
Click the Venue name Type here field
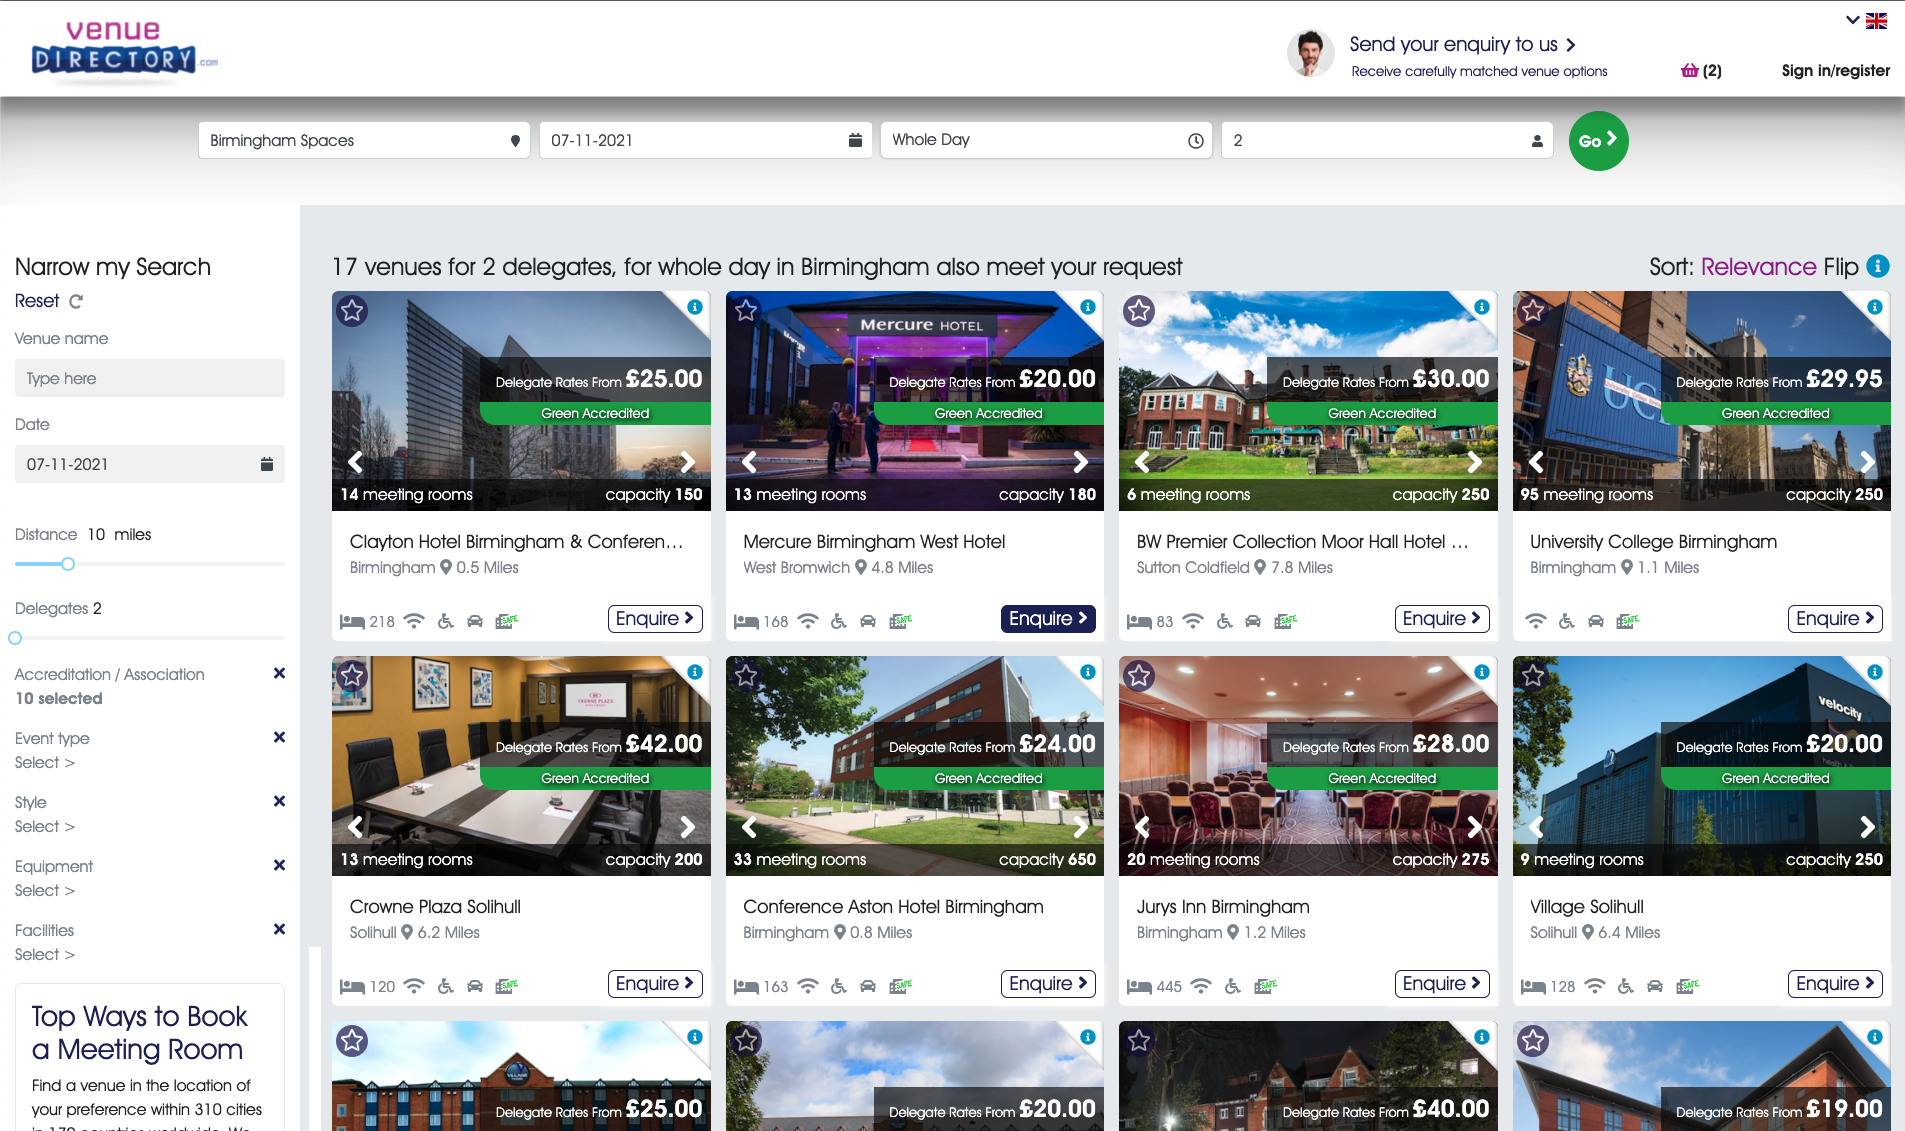(x=150, y=378)
